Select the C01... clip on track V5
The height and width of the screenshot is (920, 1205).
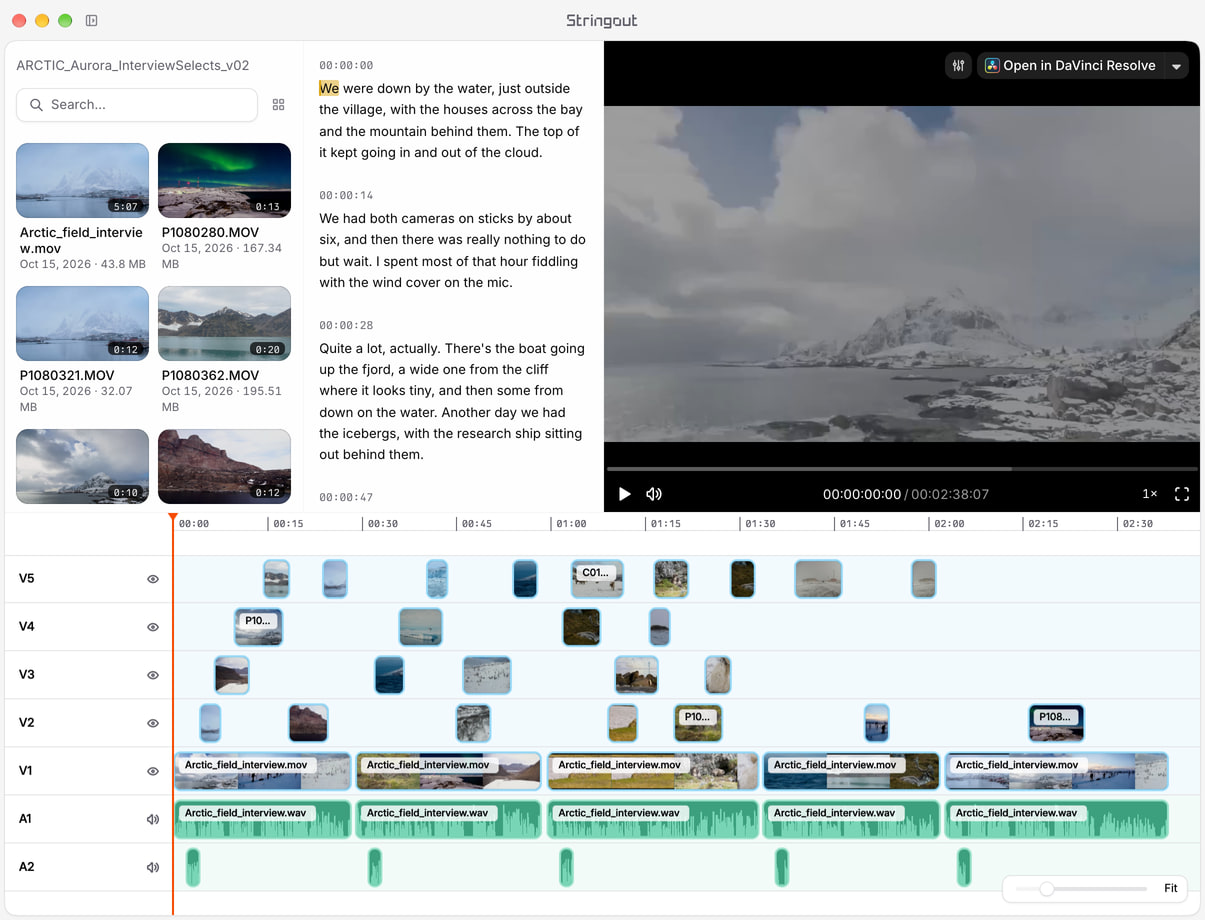[597, 579]
